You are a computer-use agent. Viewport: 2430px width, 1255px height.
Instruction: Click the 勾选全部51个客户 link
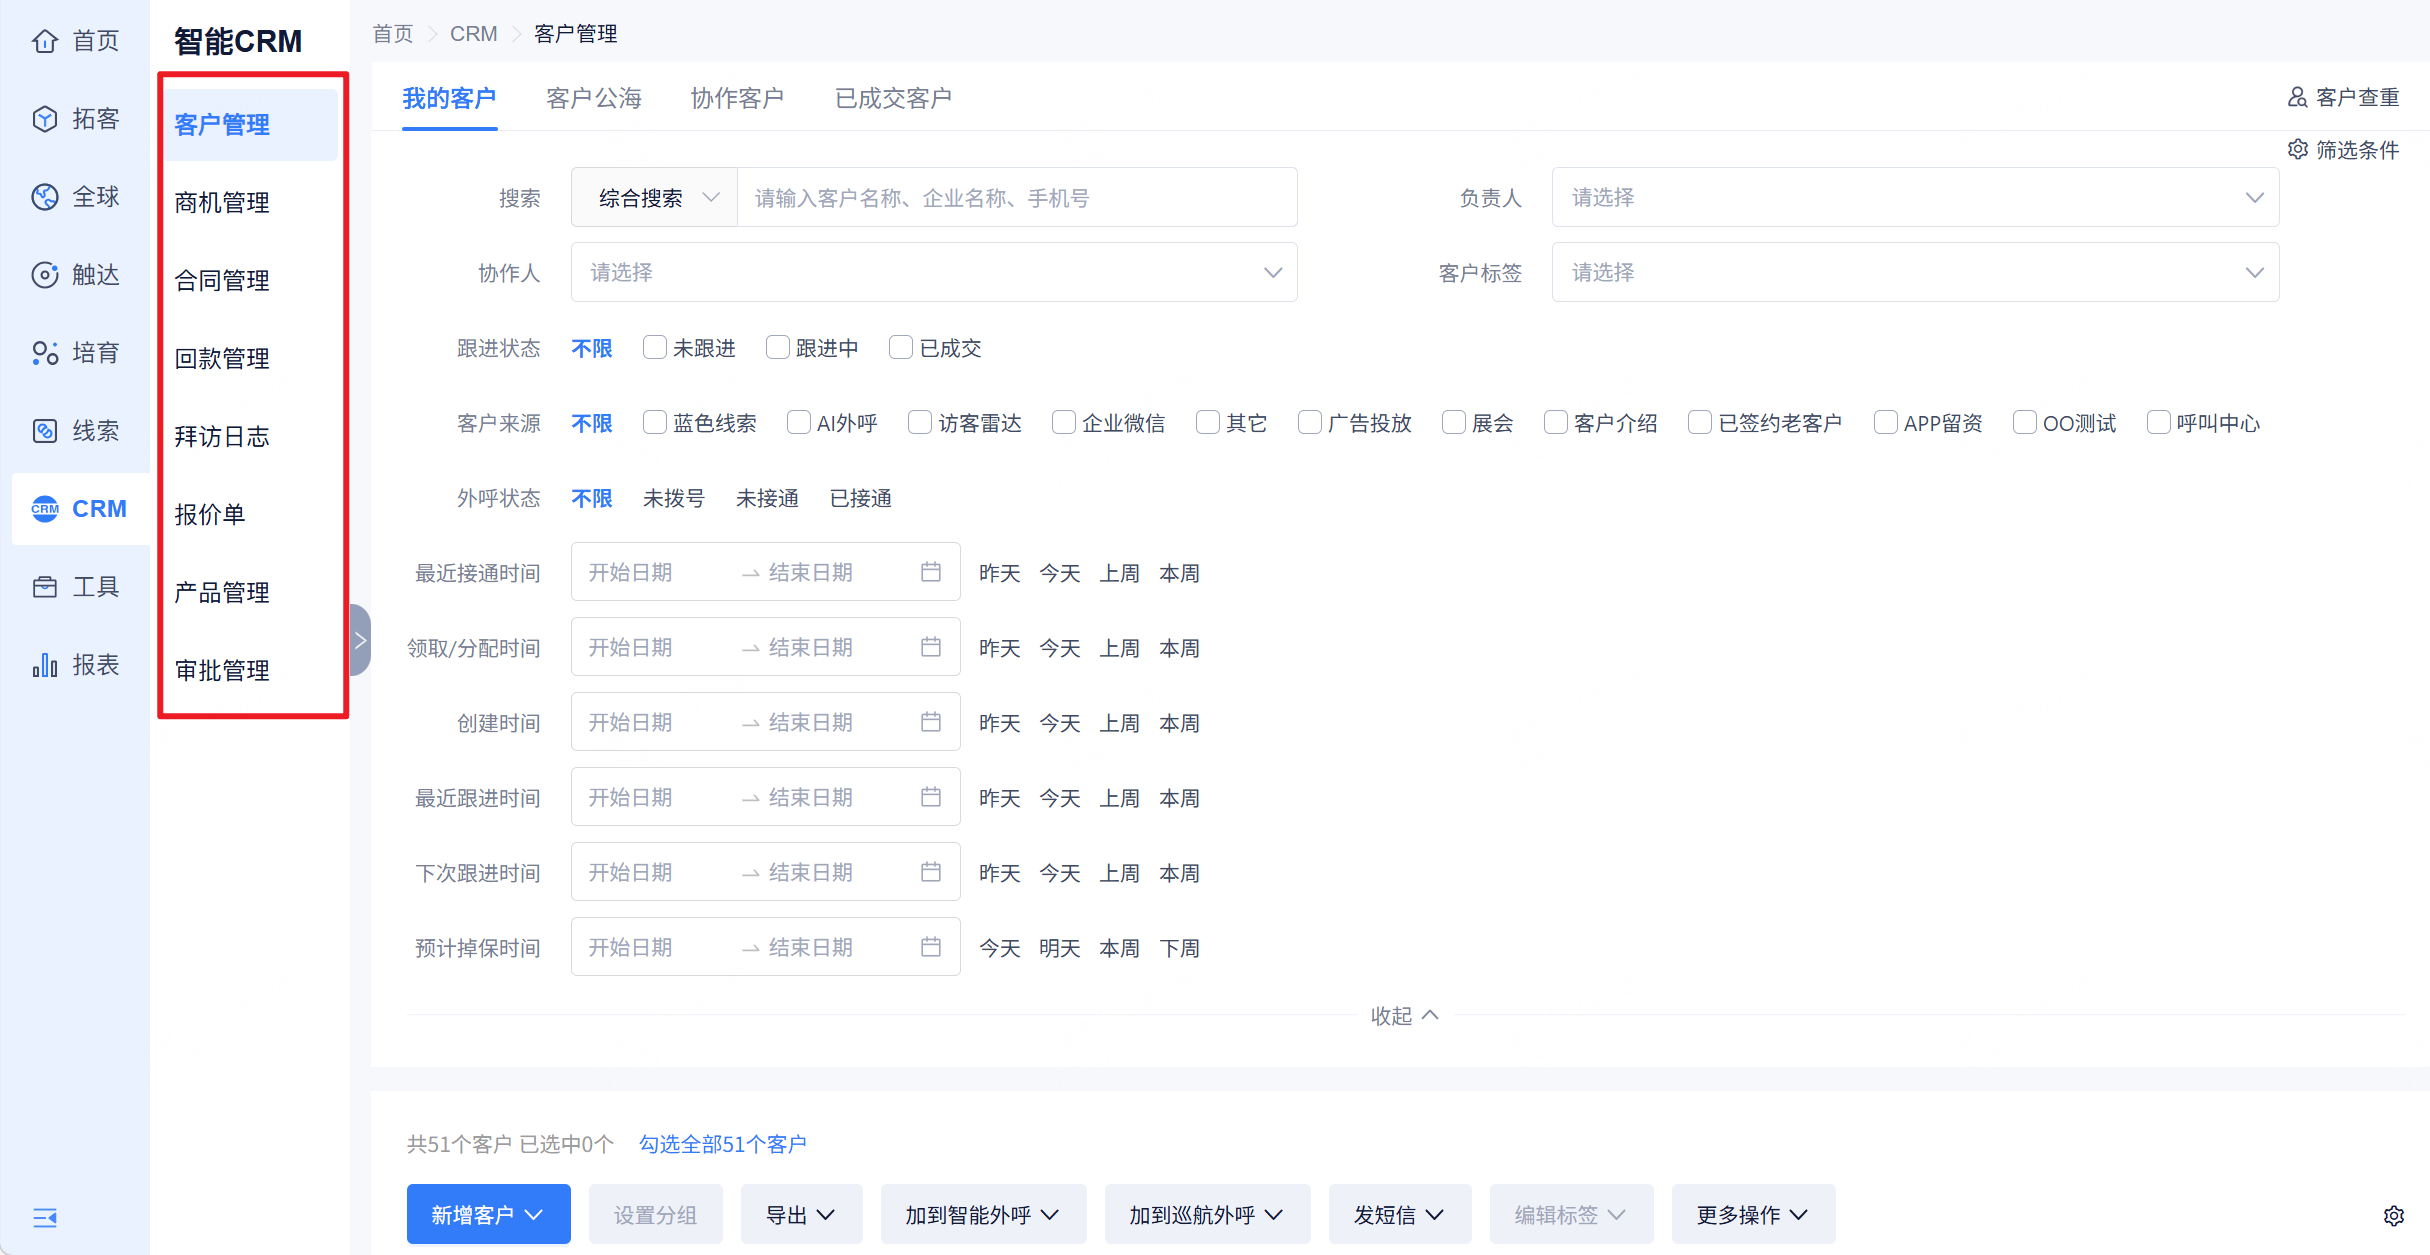pyautogui.click(x=722, y=1143)
